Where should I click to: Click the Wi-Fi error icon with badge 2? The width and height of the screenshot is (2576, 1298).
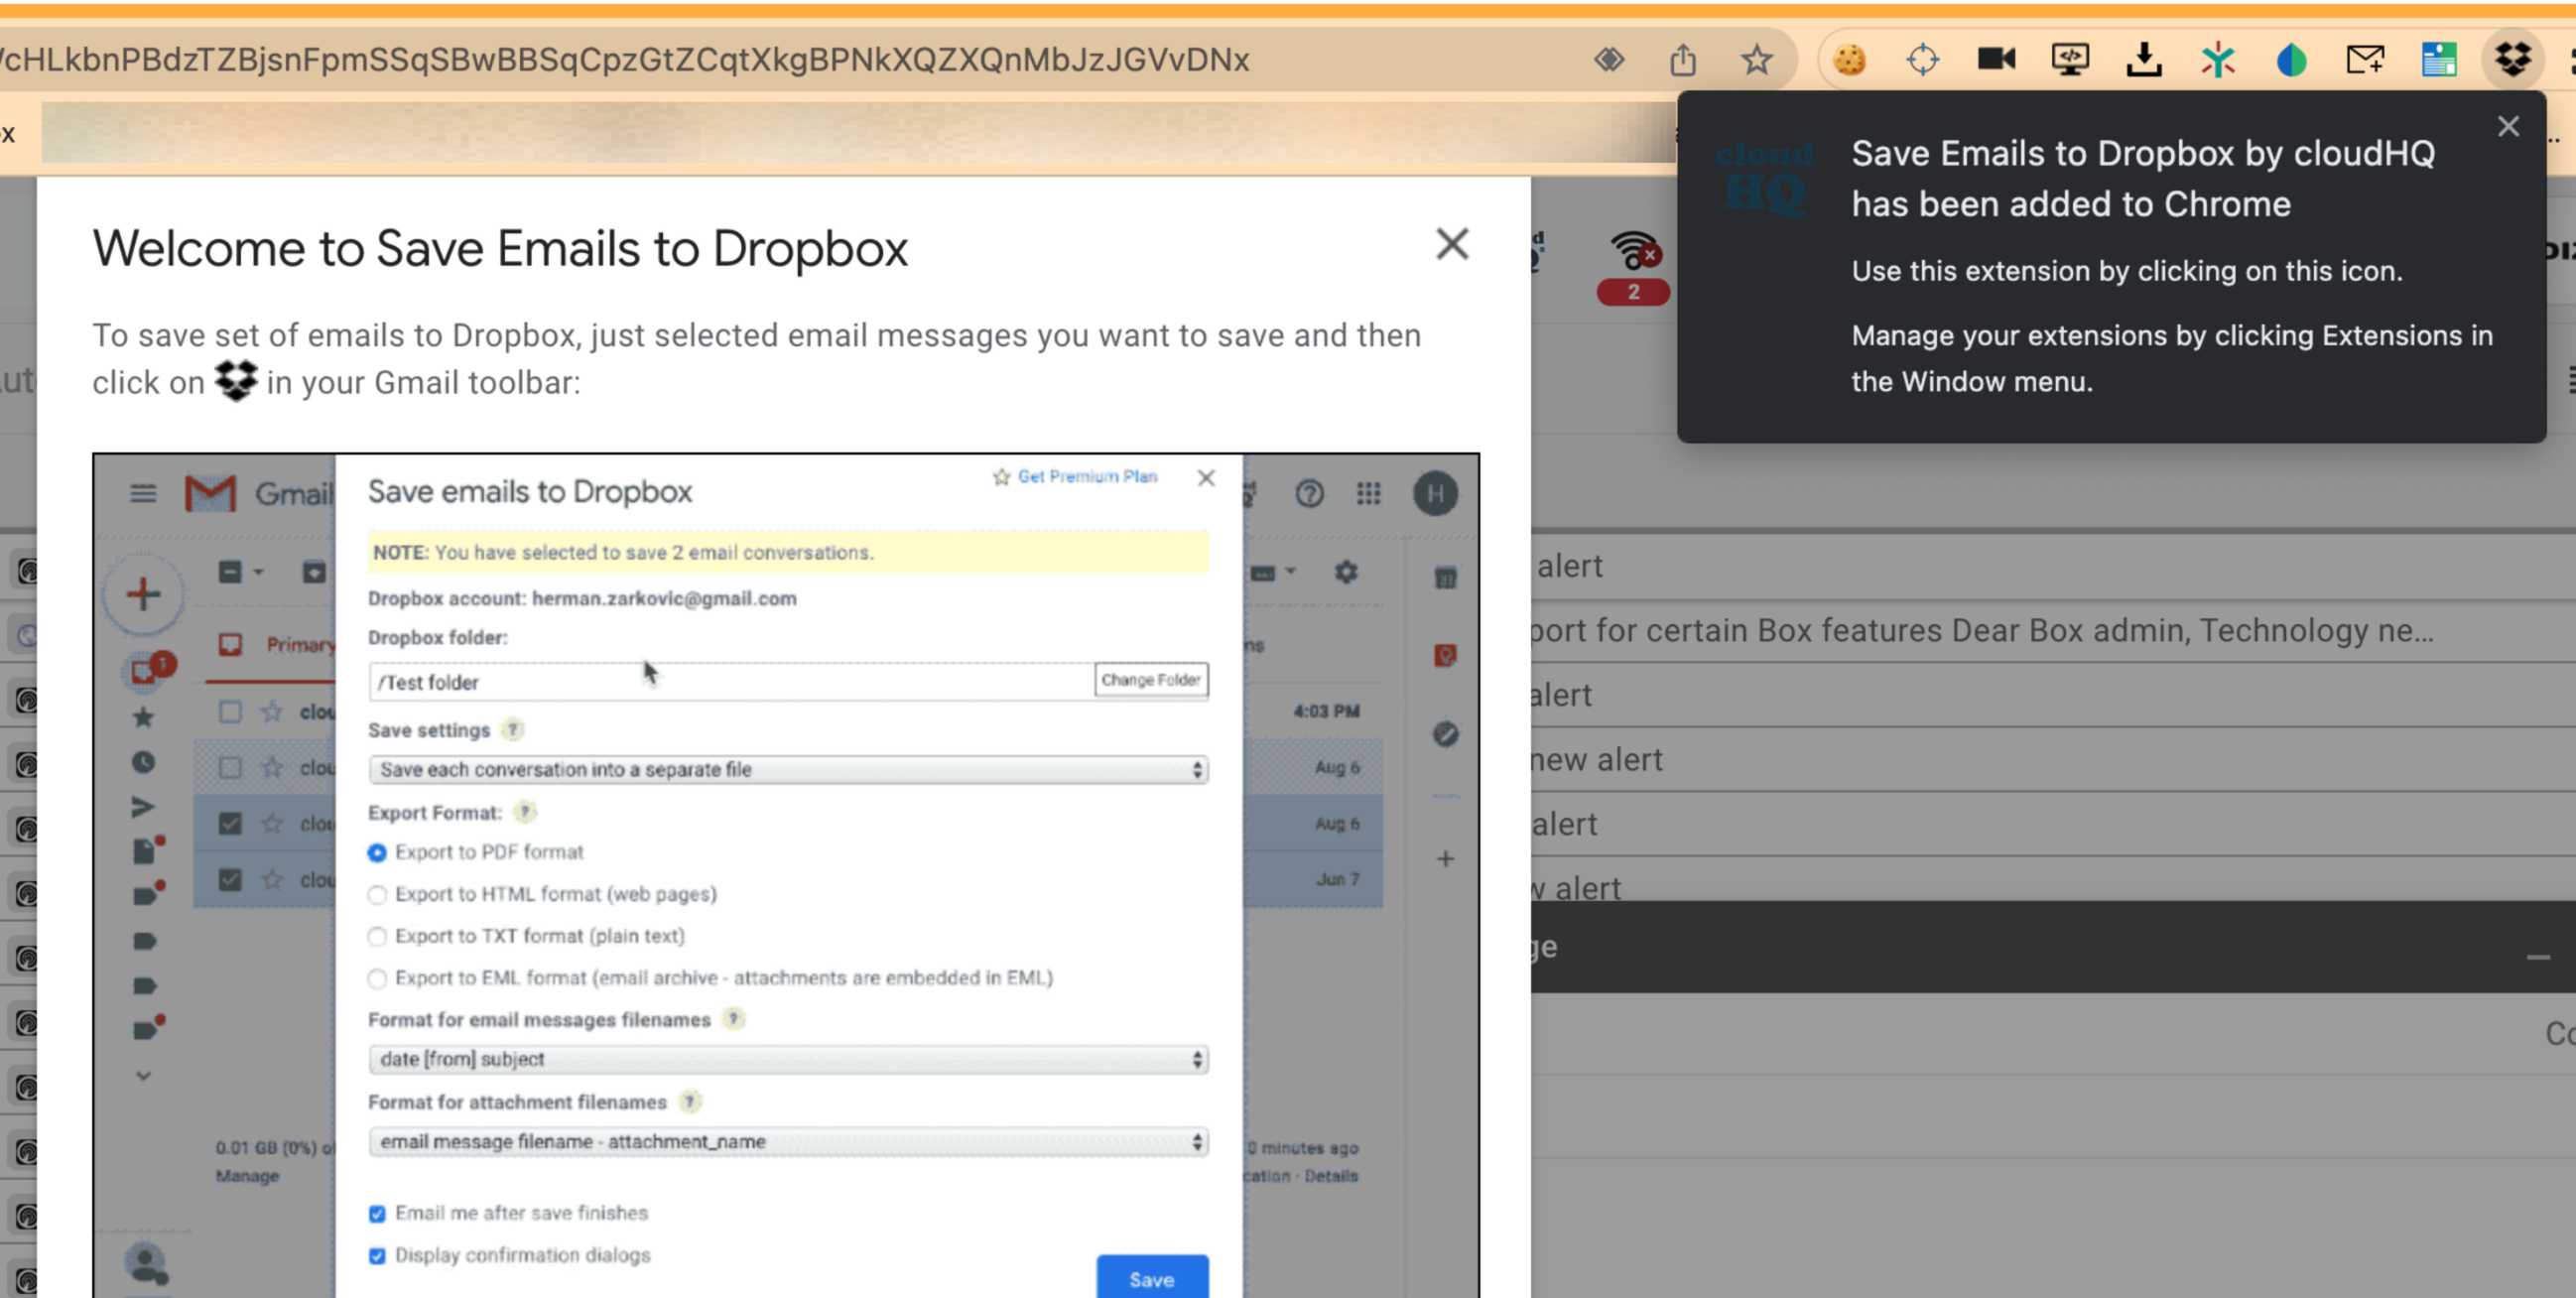(1633, 266)
